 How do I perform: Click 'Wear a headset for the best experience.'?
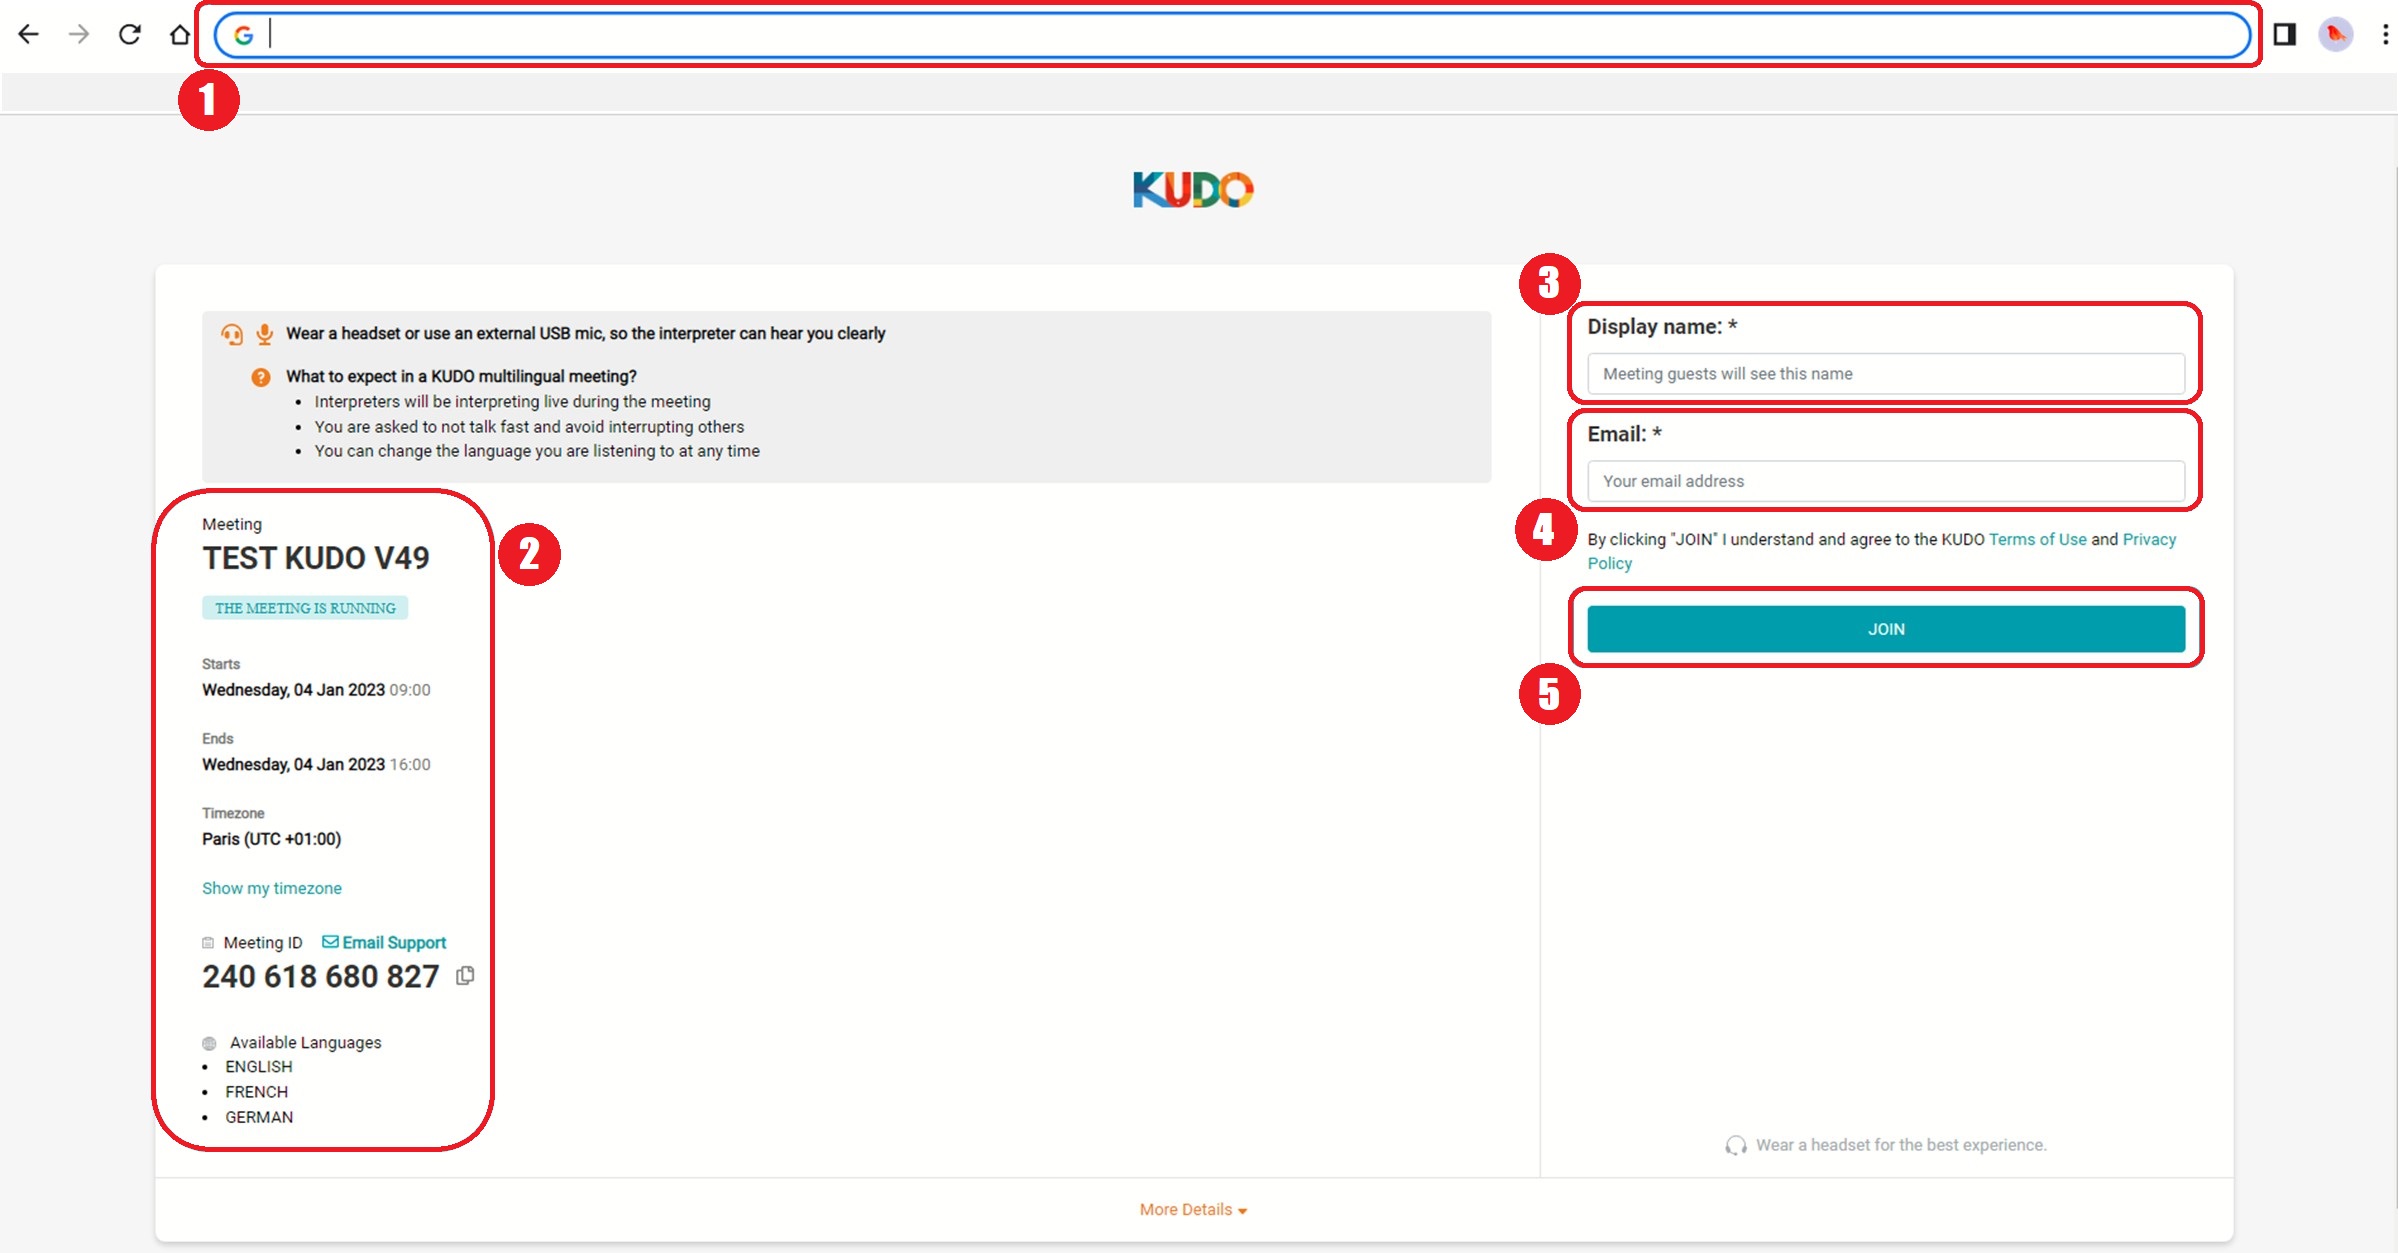(1901, 1145)
